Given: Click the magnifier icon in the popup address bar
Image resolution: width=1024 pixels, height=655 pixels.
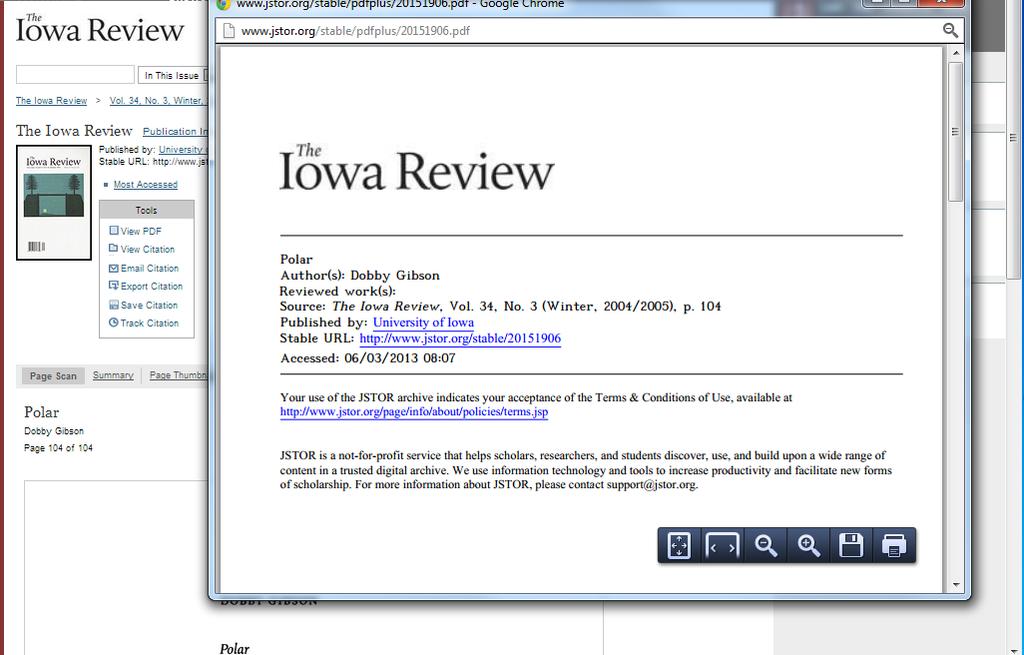Looking at the screenshot, I should pos(950,31).
